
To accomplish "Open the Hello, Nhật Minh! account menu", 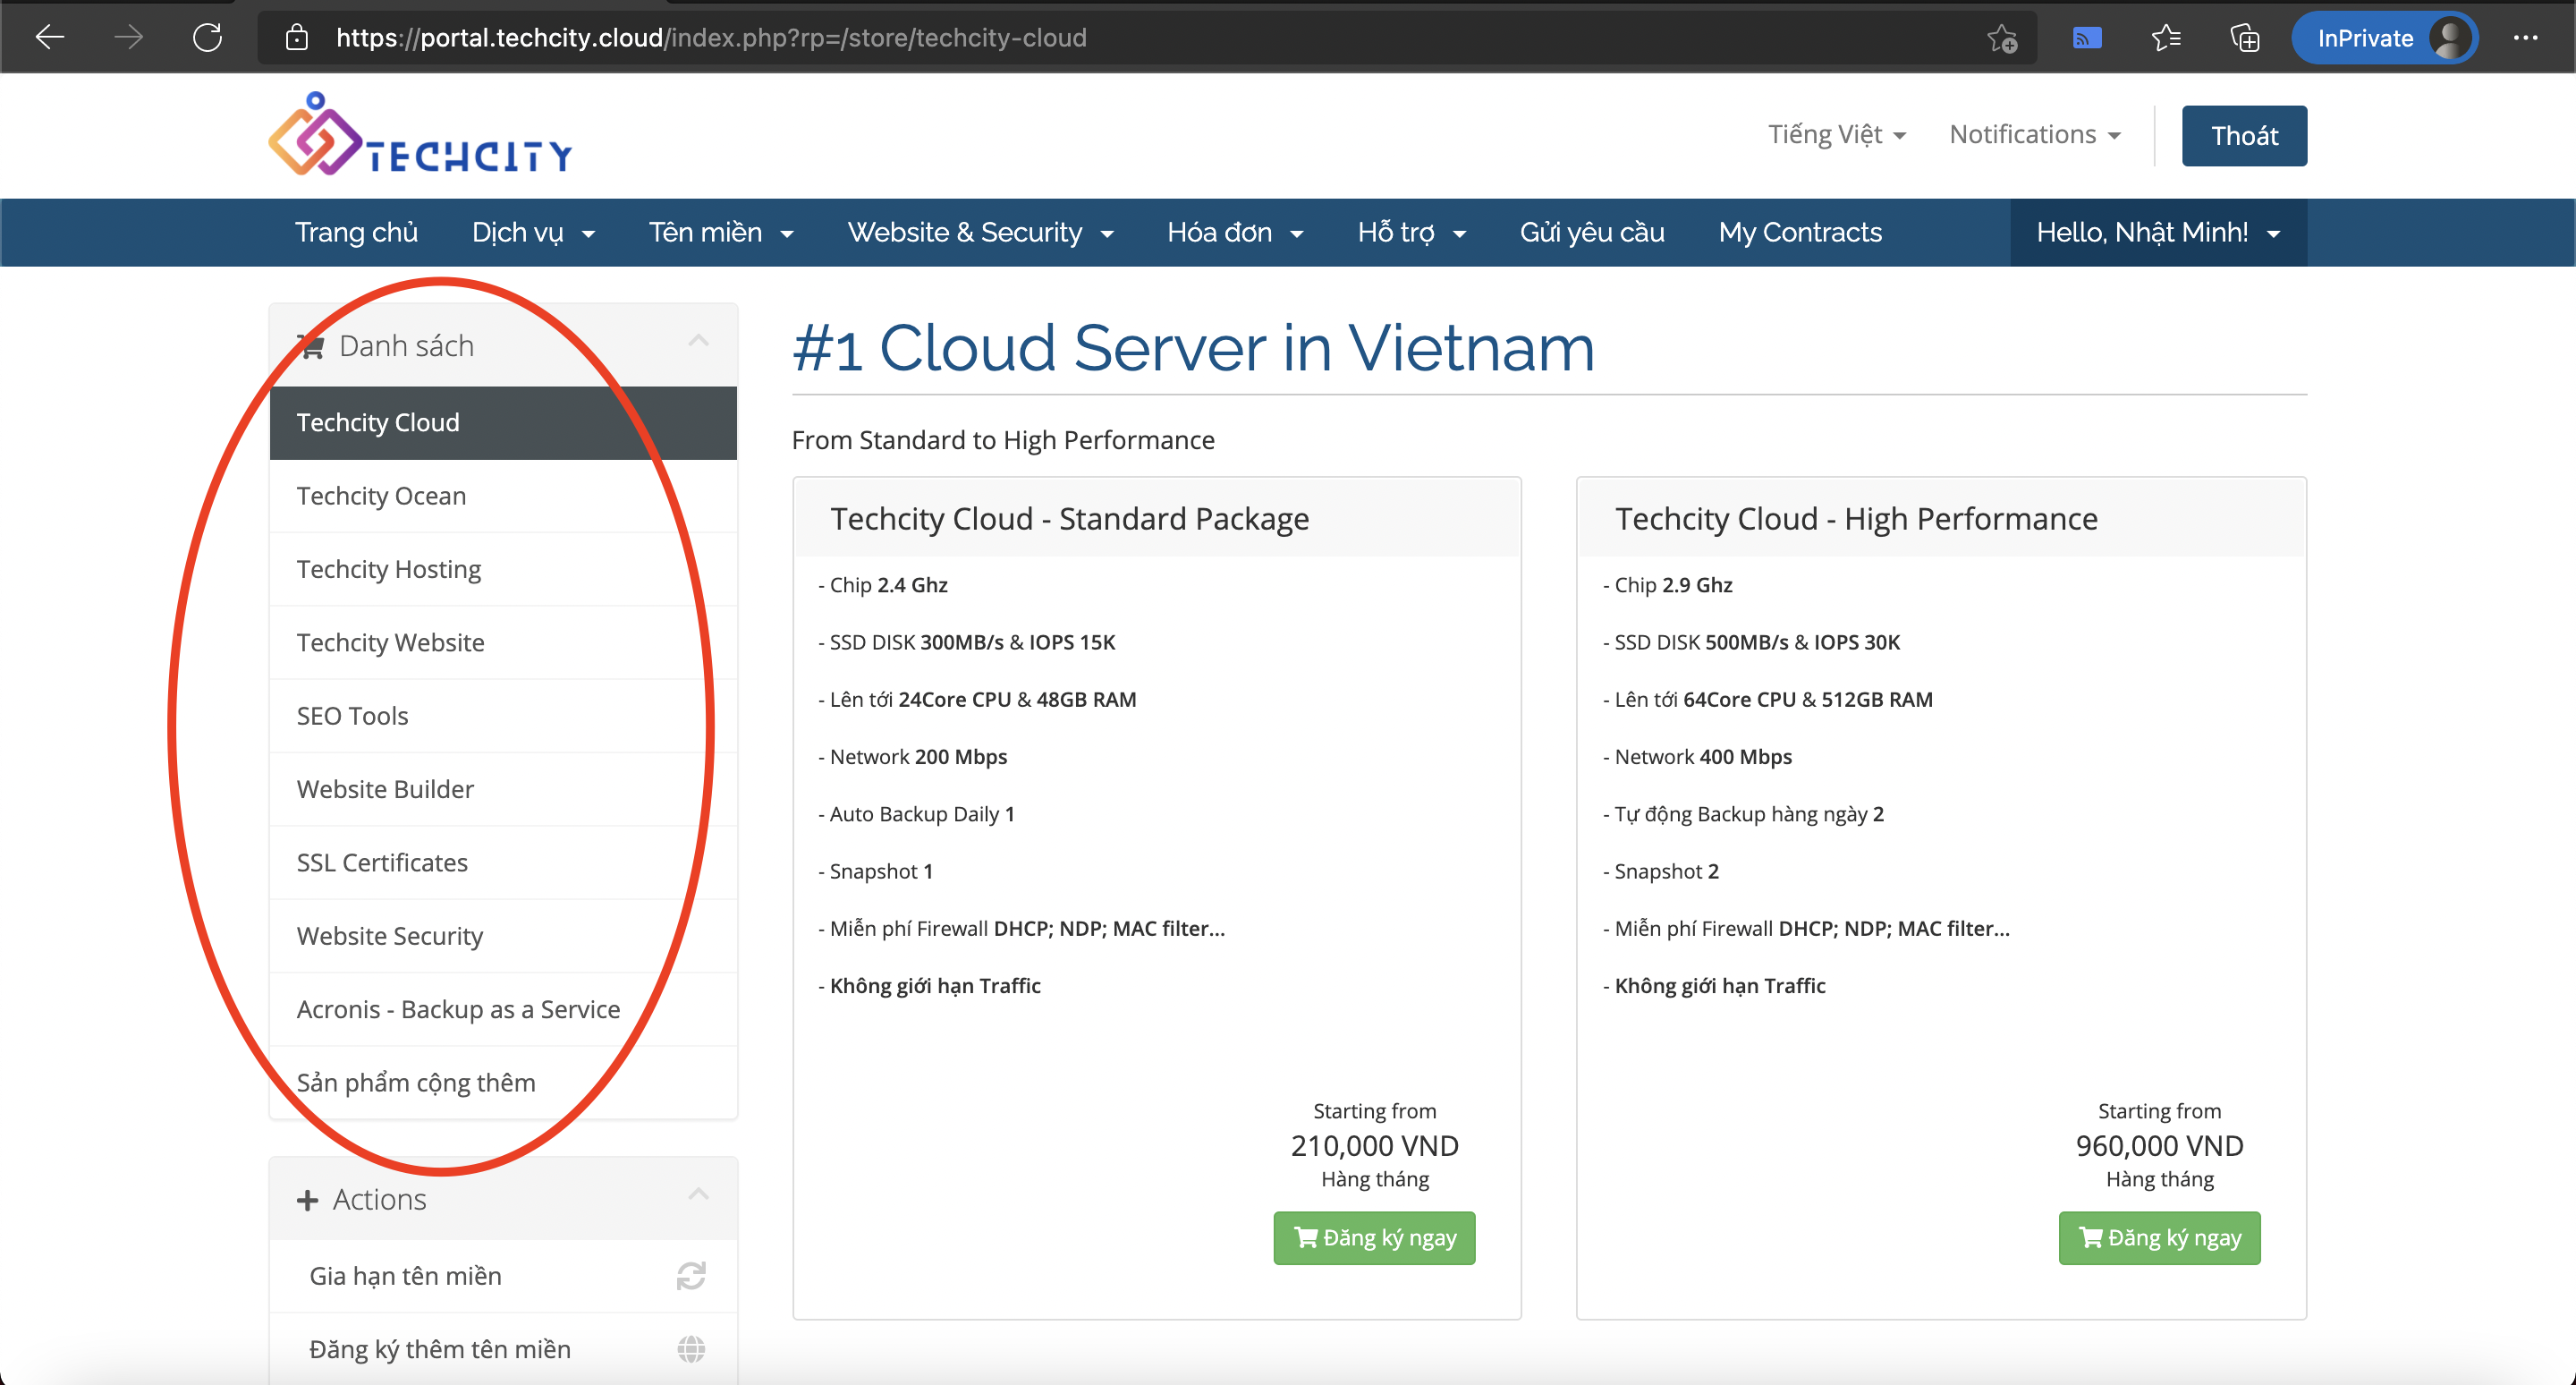I will tap(2158, 232).
